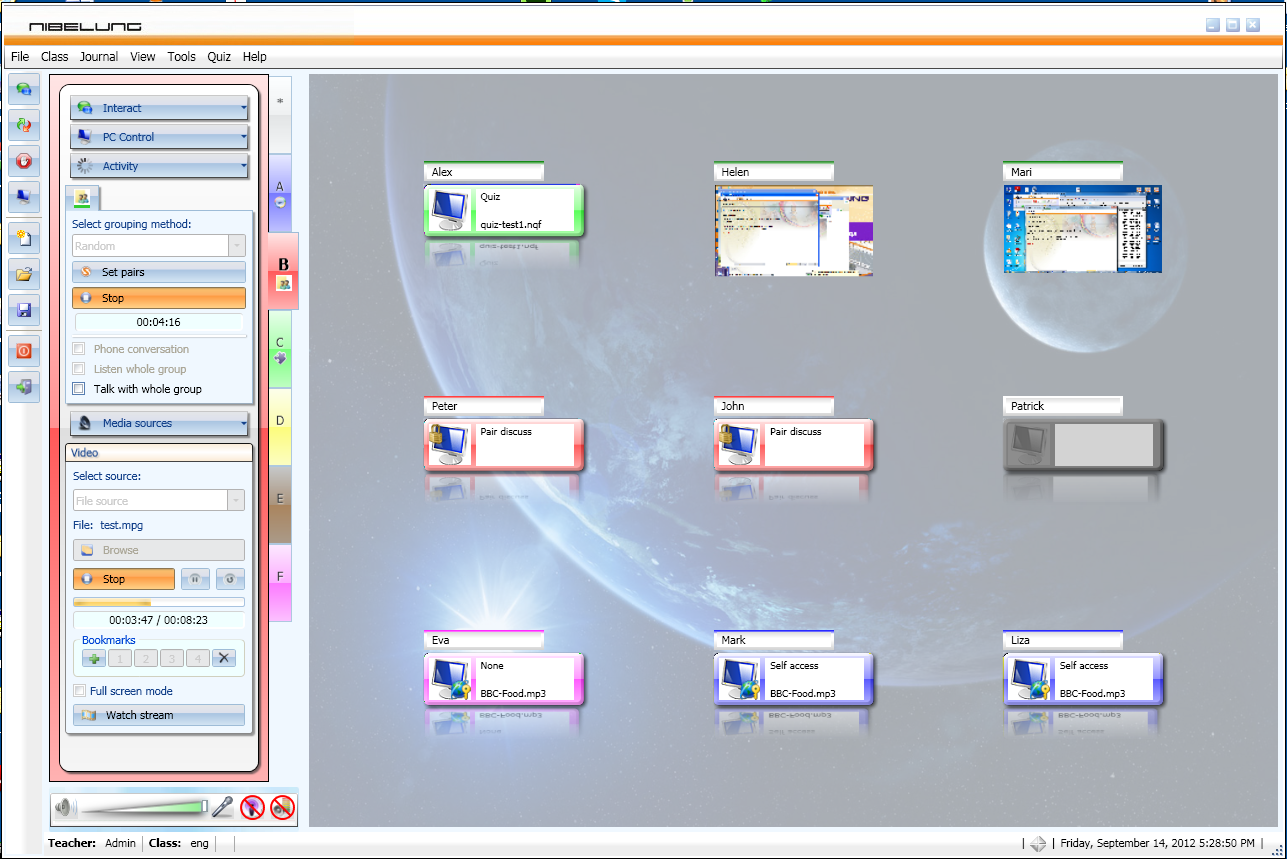Expand the Media sources panel
The height and width of the screenshot is (859, 1287).
point(158,423)
